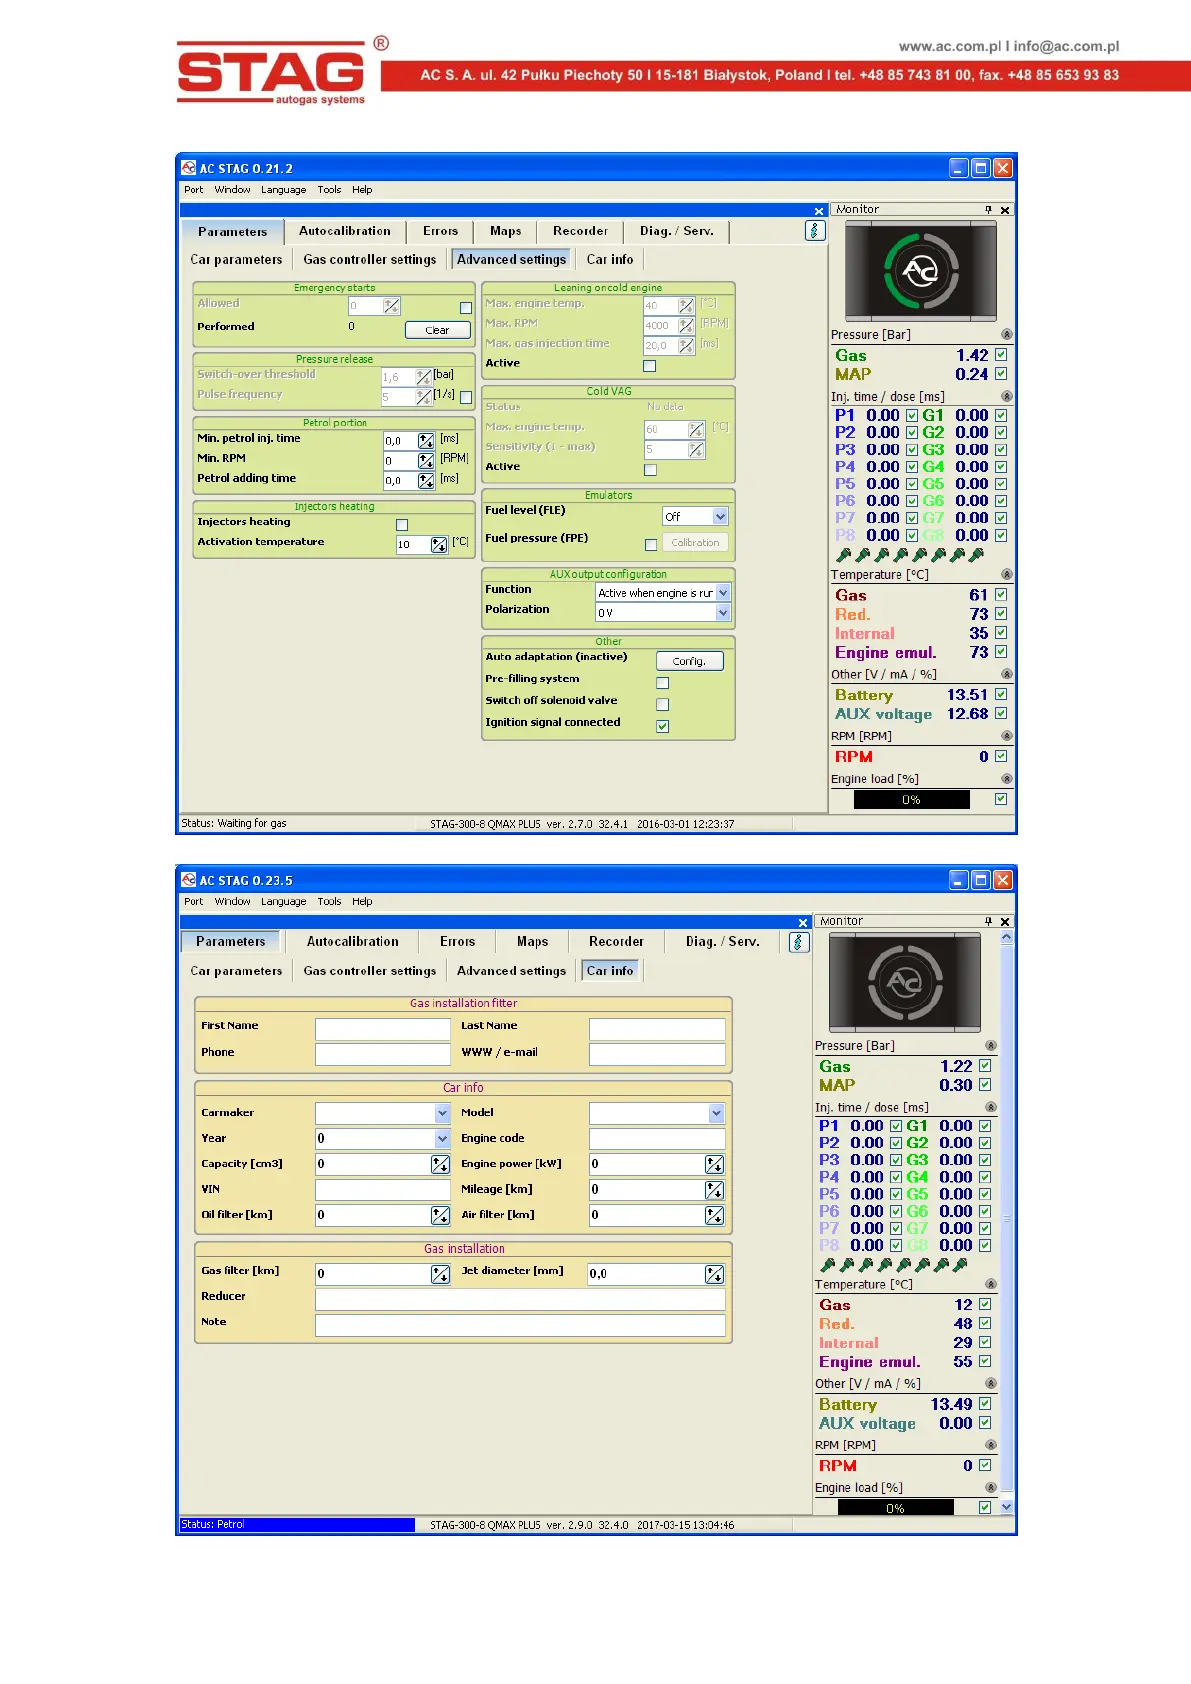
Task: Toggle the Active checkbox under Cold VAG
Action: [x=651, y=470]
